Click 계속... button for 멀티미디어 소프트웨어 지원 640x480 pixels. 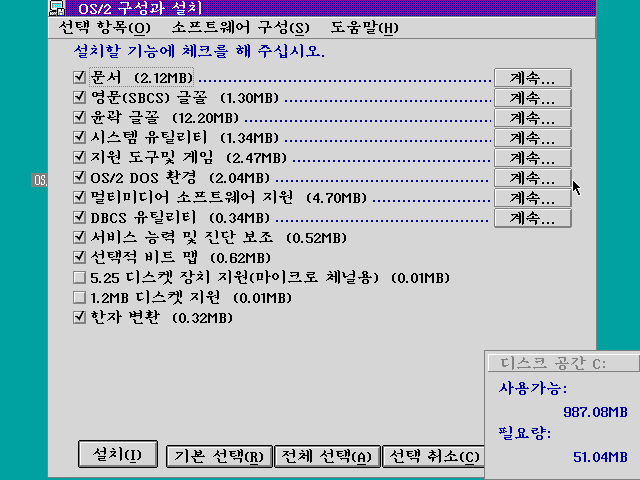533,198
